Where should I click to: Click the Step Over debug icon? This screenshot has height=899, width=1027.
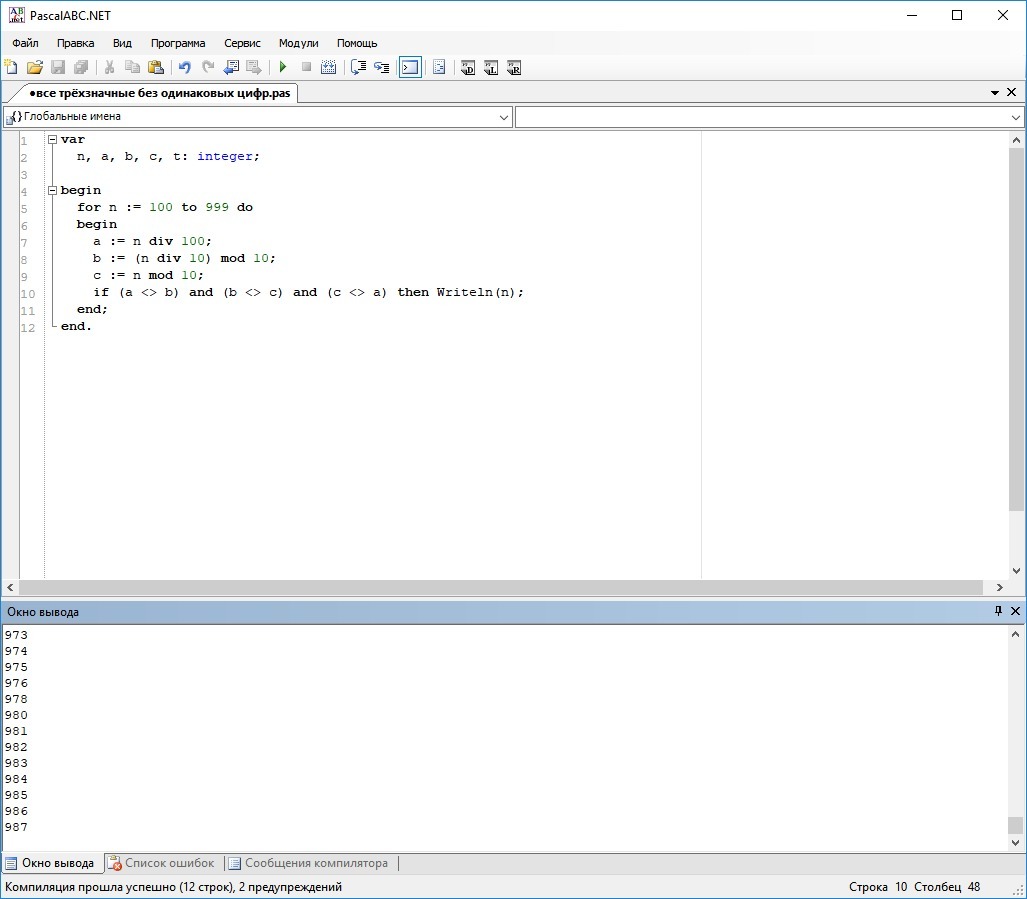358,67
